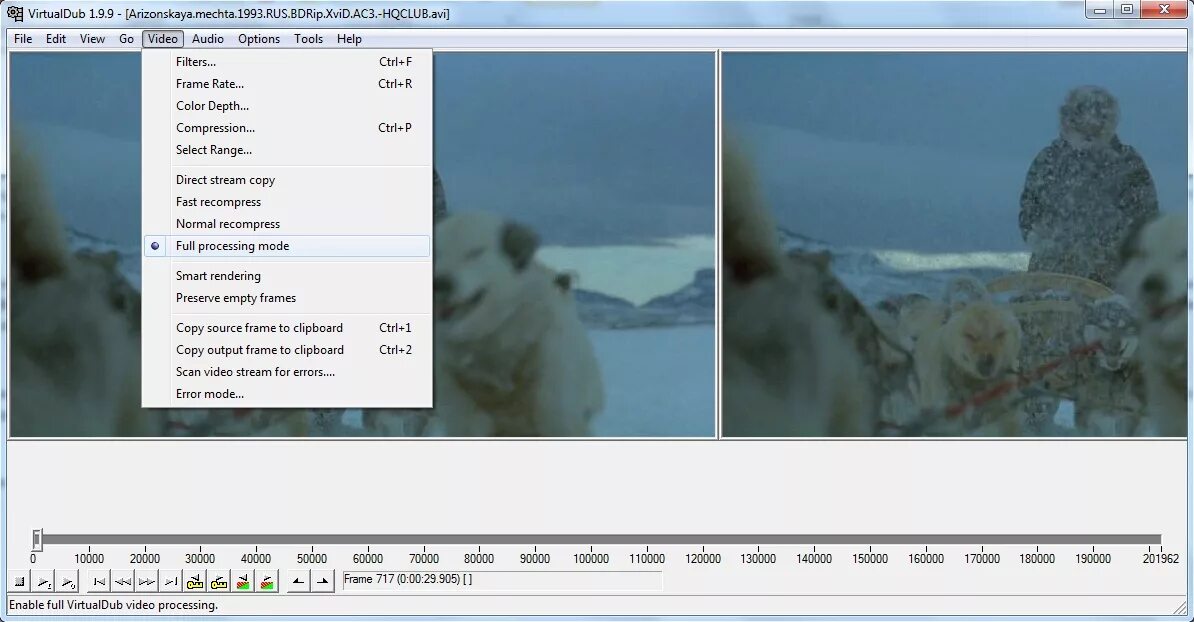Click status bar text 'Enable full VirtualDub video processing.'
The width and height of the screenshot is (1194, 622).
tap(113, 605)
